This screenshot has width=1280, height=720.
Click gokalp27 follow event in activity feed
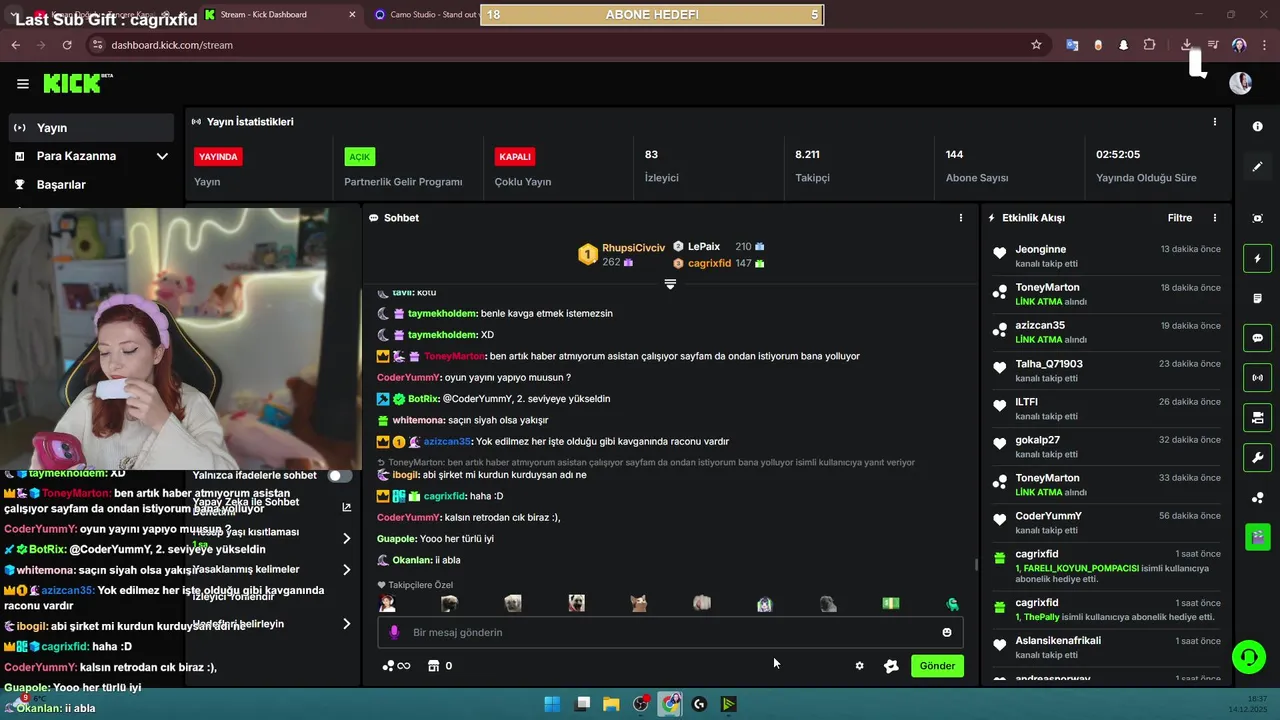pyautogui.click(x=1104, y=446)
